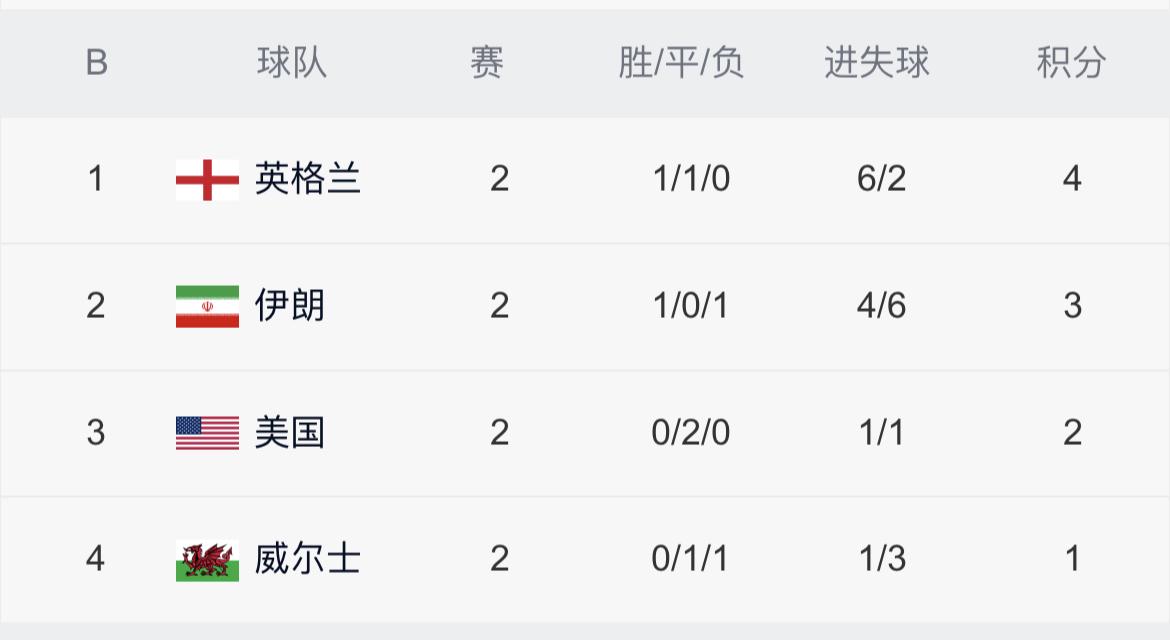Screen dimensions: 1170x640
Task: Open team 英格兰 from standings
Action: [307, 180]
